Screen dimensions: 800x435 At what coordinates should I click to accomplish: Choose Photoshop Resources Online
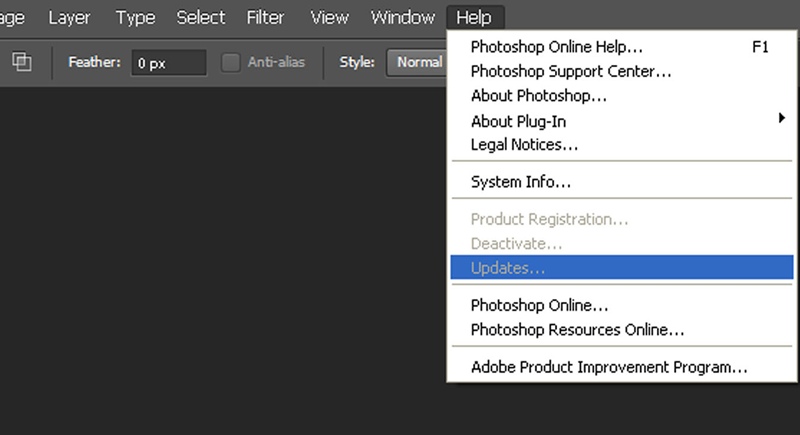pos(621,330)
